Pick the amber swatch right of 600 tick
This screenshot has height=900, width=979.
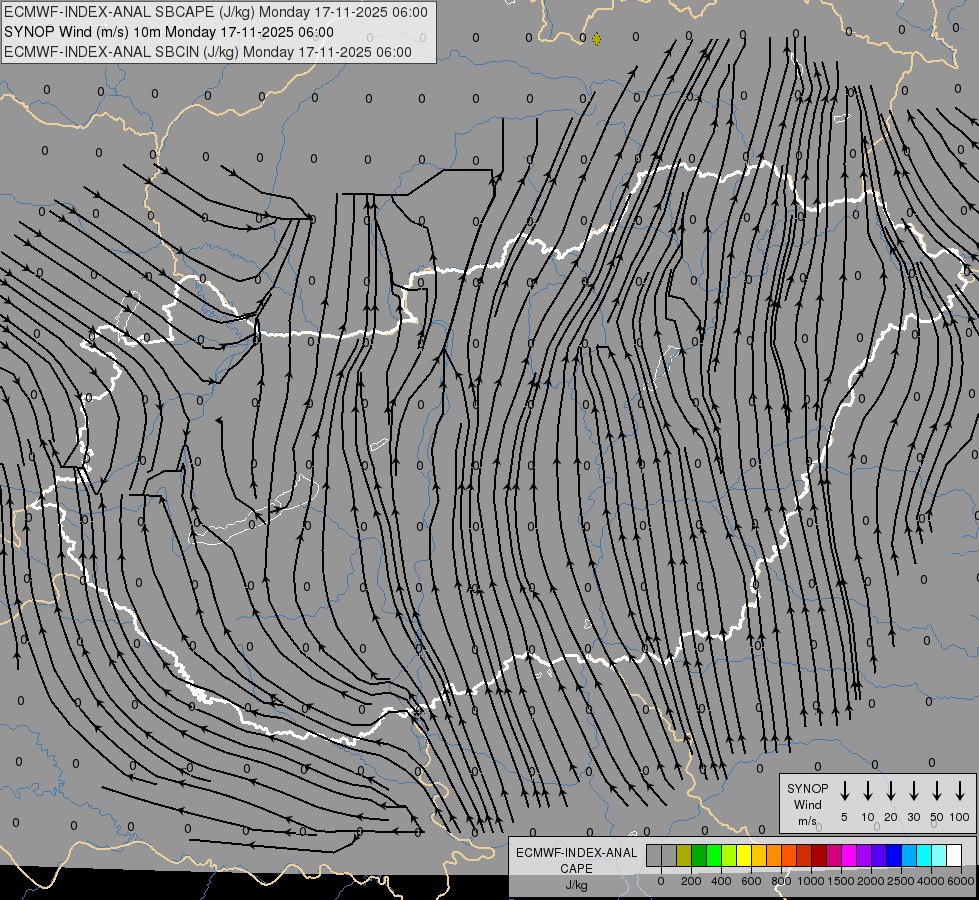pyautogui.click(x=759, y=855)
